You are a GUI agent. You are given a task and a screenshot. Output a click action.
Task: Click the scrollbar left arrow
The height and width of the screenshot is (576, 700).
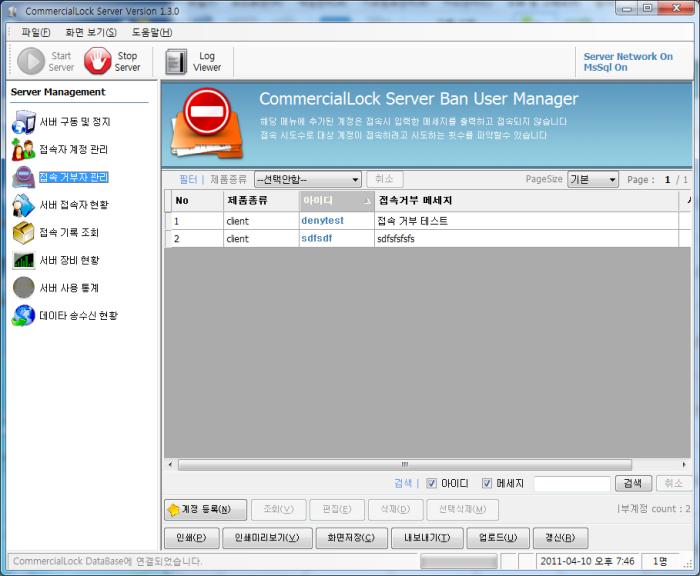pos(170,464)
